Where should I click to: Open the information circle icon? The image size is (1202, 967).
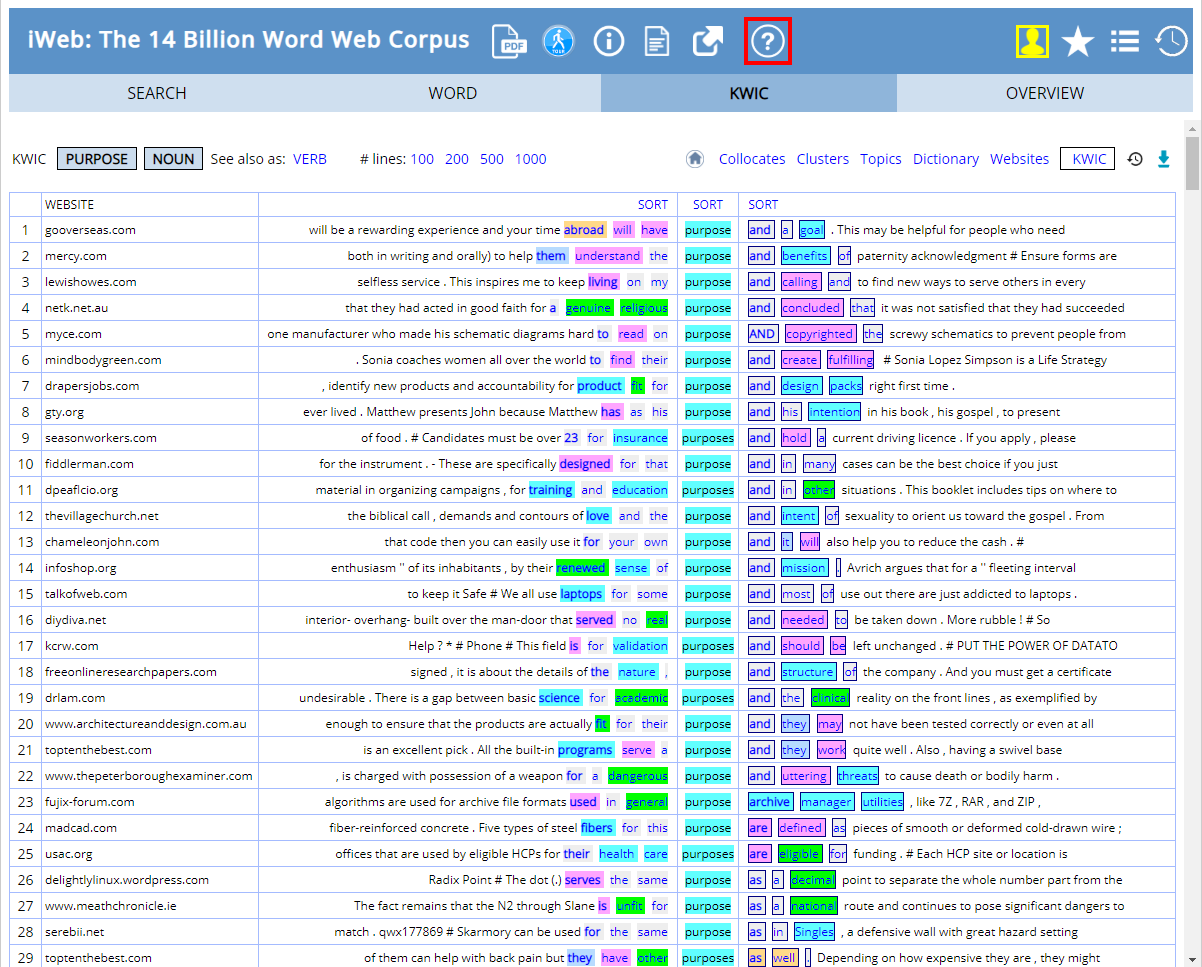tap(609, 41)
